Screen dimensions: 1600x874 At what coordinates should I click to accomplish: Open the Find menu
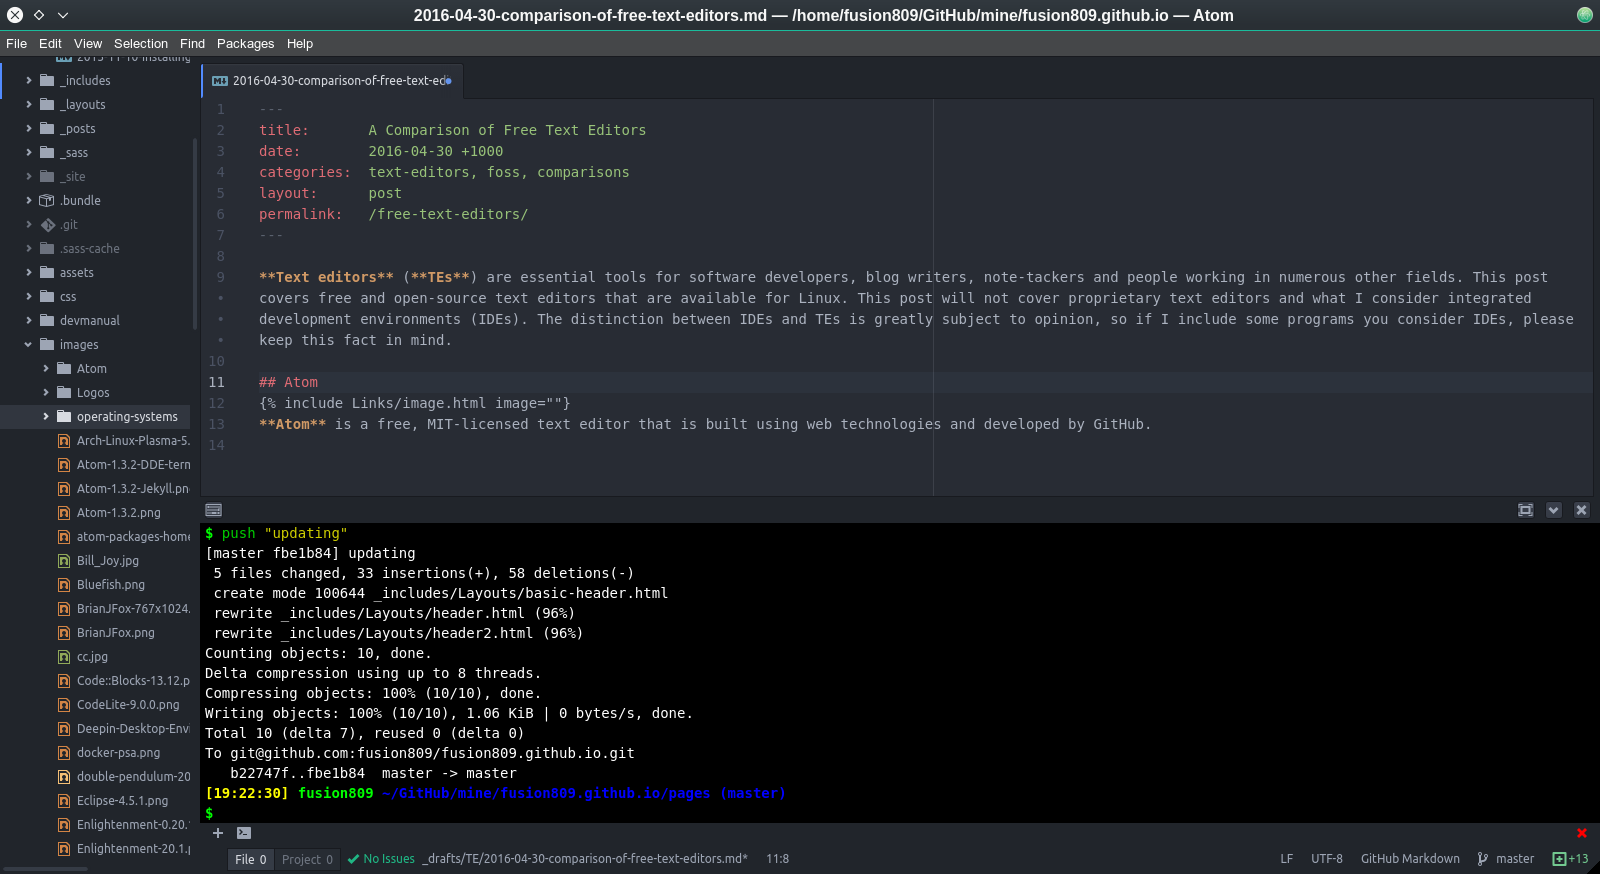(192, 43)
